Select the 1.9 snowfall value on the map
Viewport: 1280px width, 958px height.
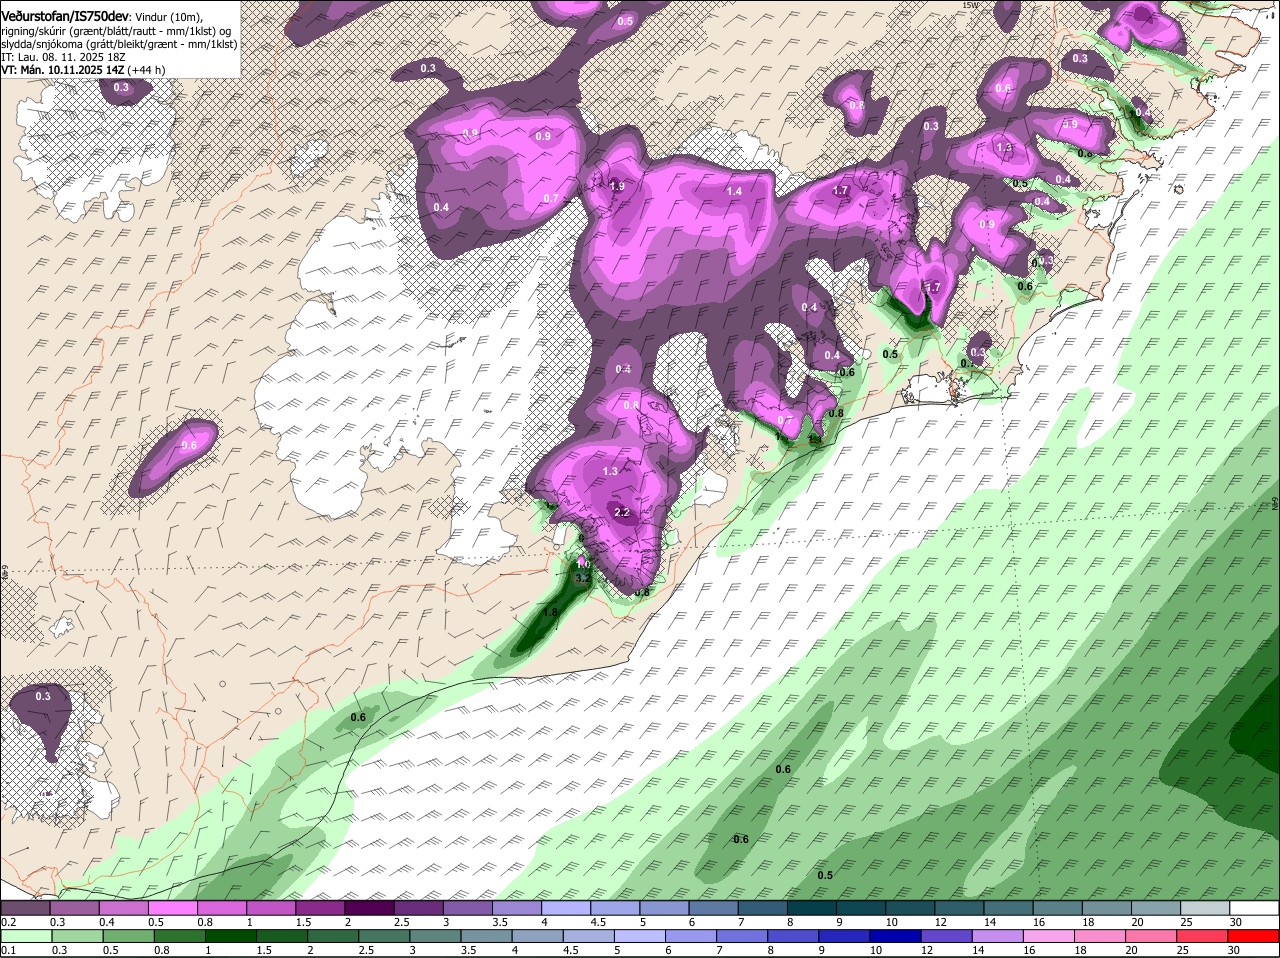click(x=617, y=186)
